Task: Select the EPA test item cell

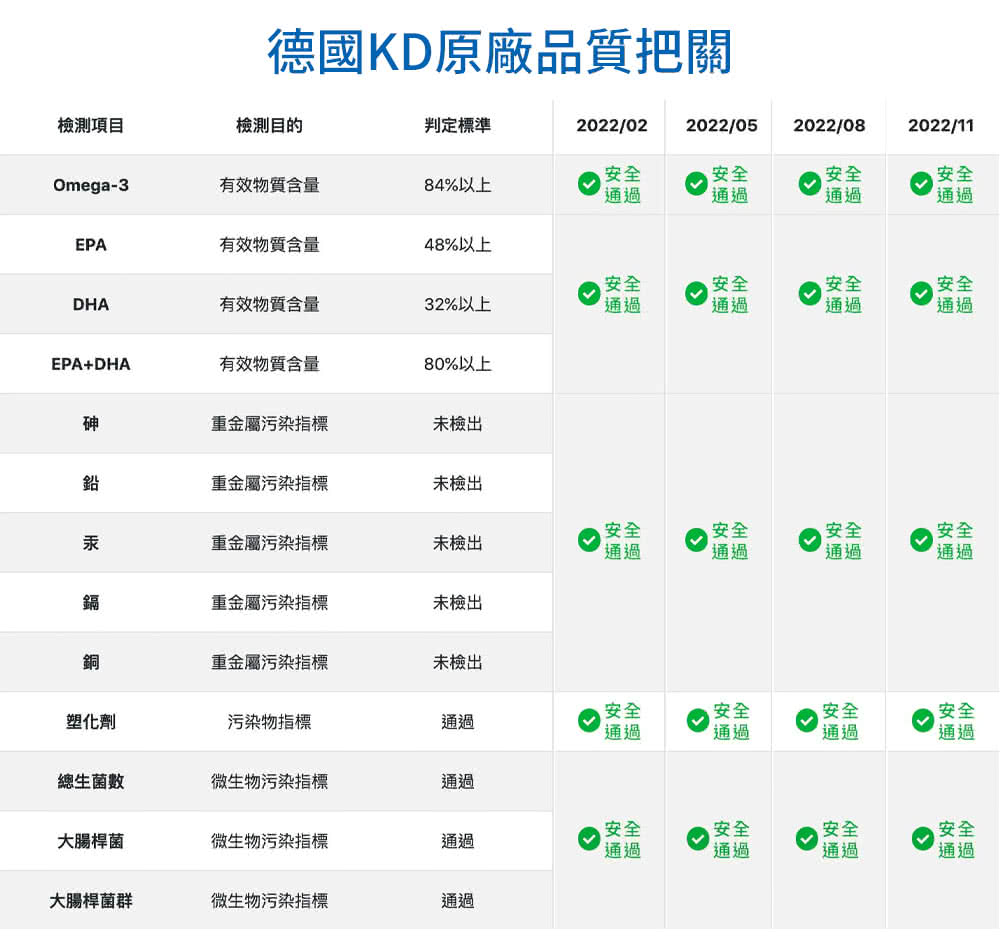Action: (91, 245)
